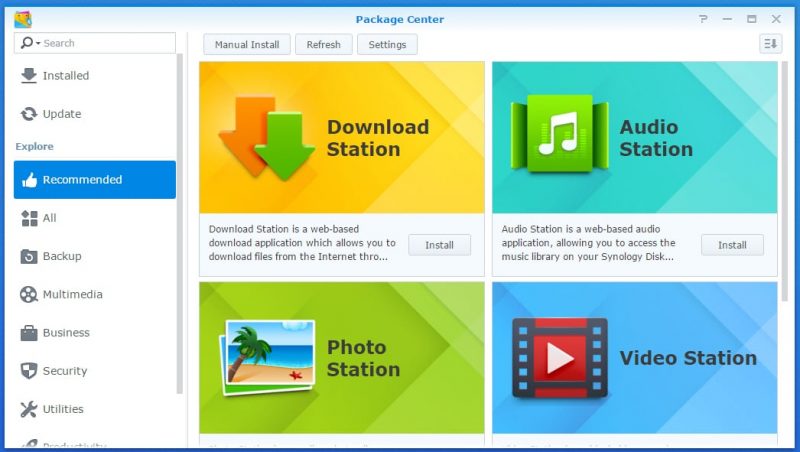Click the Audio Station description text
The height and width of the screenshot is (452, 800).
588,243
